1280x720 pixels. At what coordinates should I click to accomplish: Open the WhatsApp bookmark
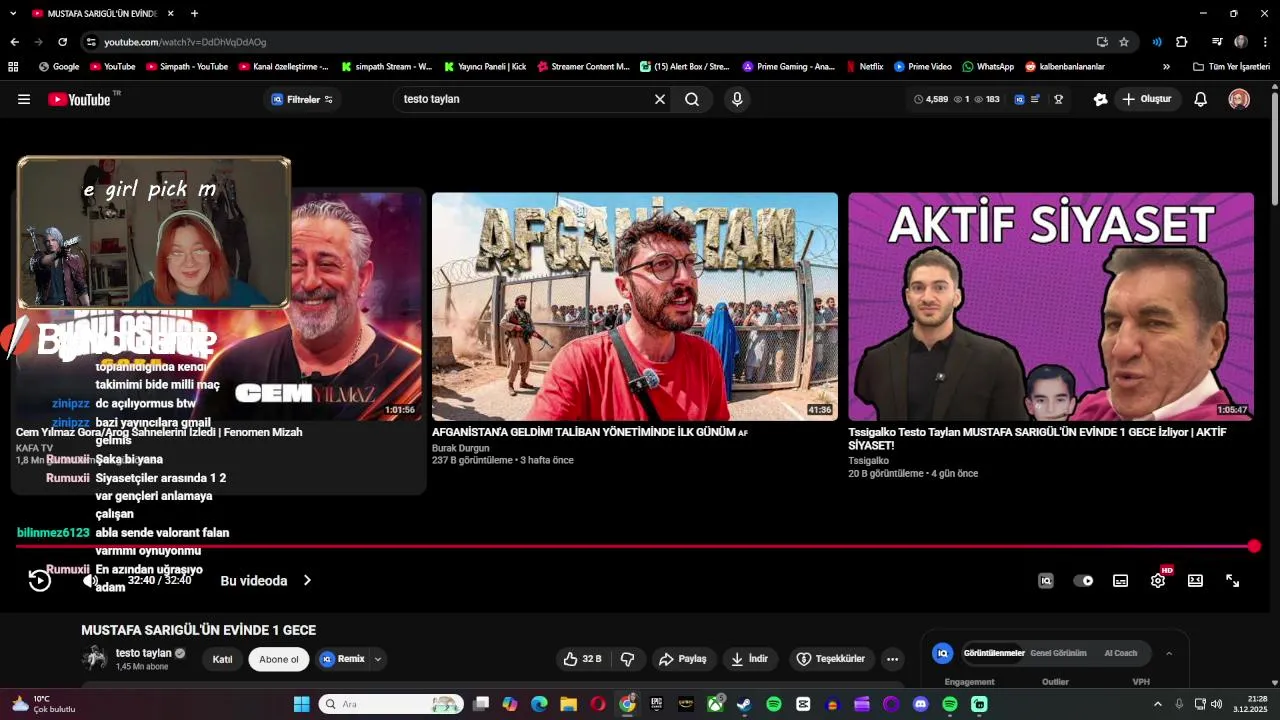click(988, 67)
